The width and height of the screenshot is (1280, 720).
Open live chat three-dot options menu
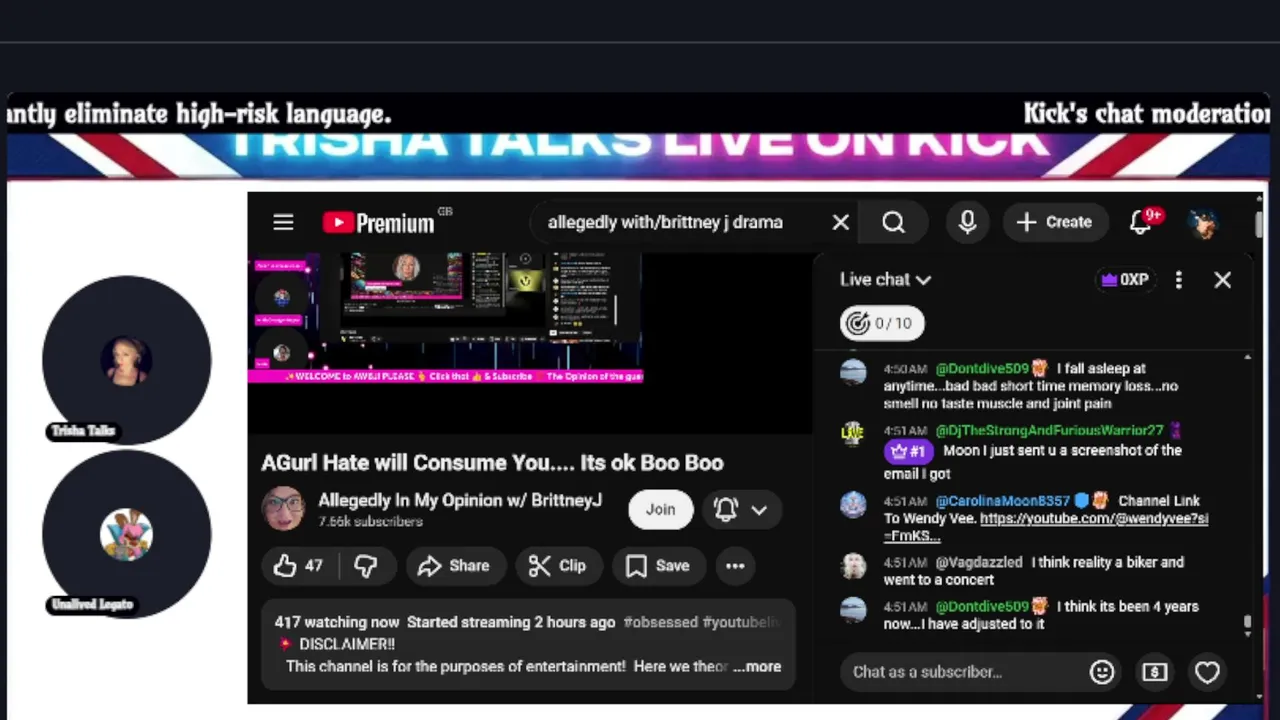coord(1179,280)
